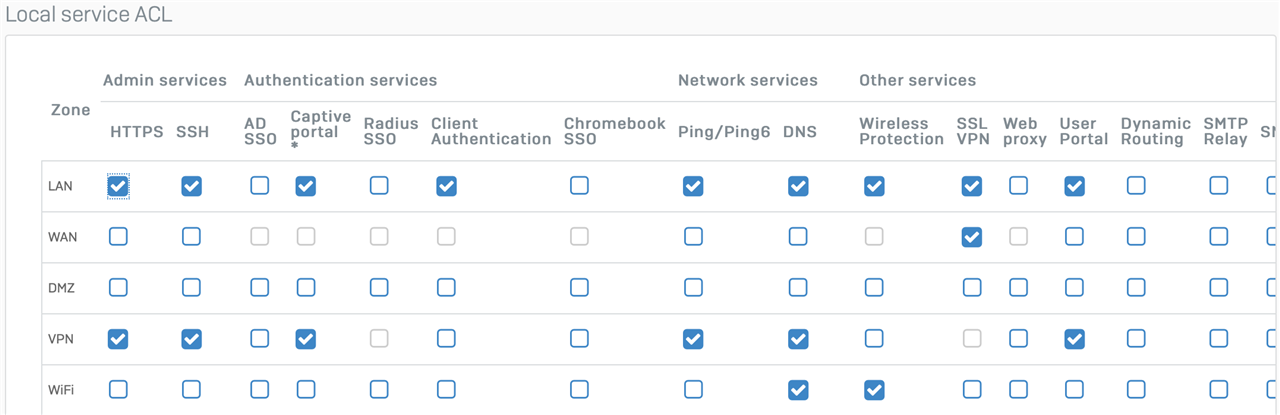The height and width of the screenshot is (415, 1280).
Task: Uncheck HTTPS for the LAN zone
Action: click(x=118, y=186)
